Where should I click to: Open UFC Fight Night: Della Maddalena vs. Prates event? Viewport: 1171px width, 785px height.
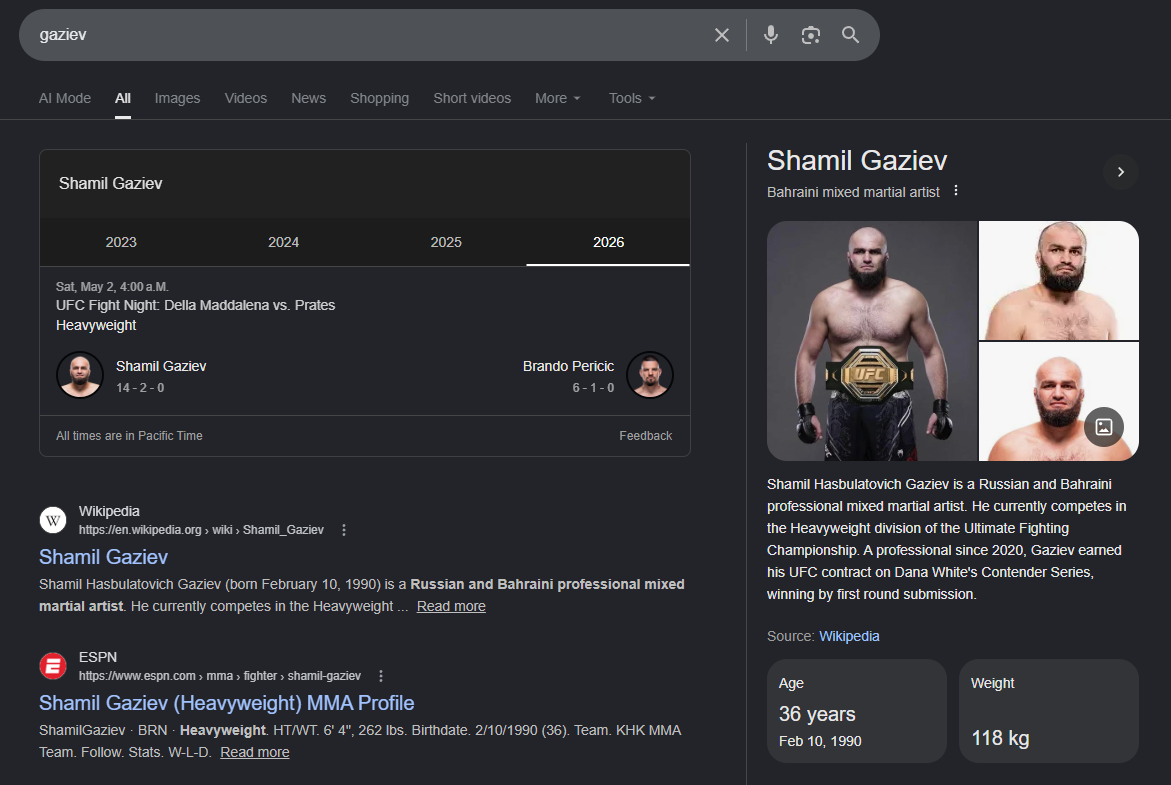coord(196,305)
